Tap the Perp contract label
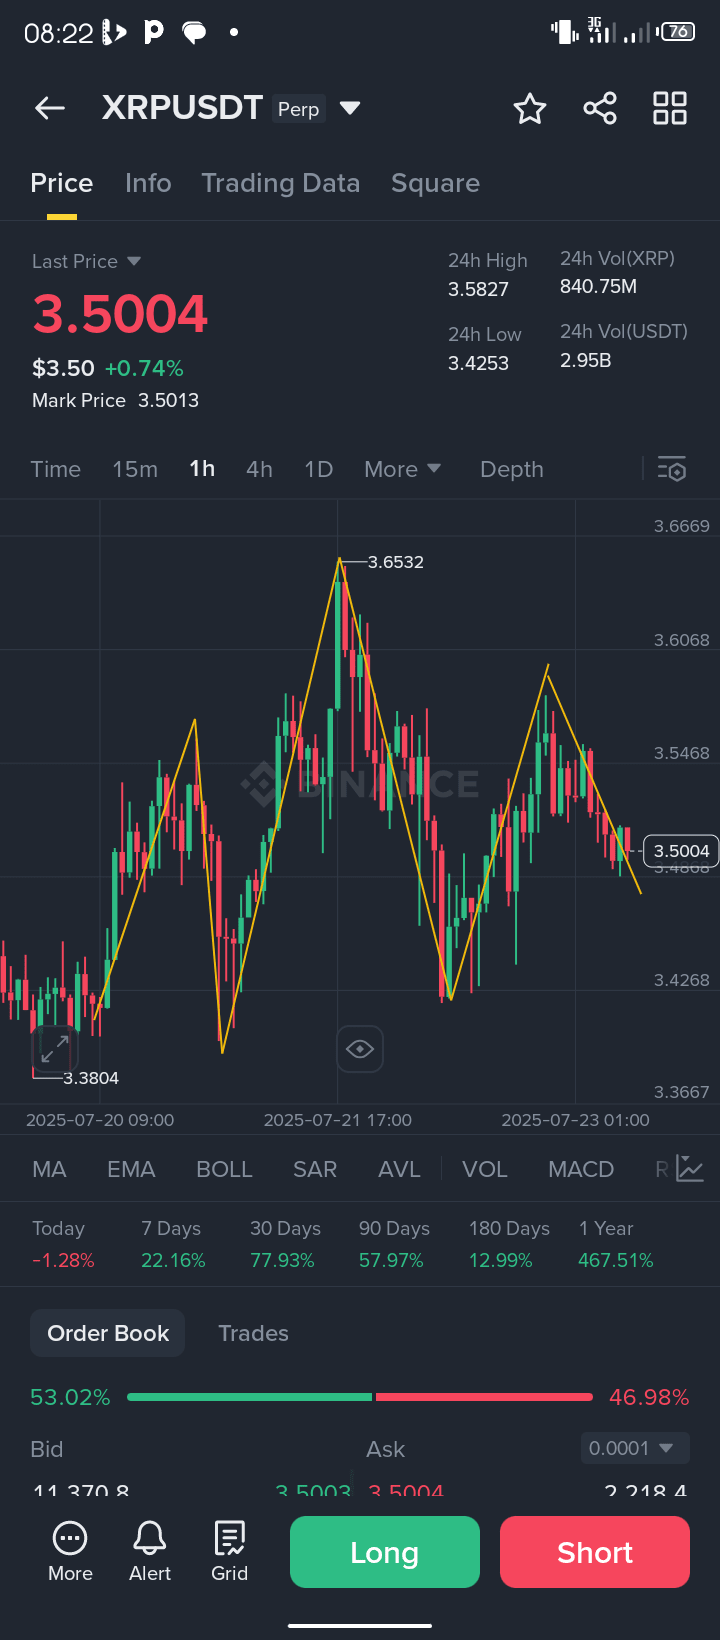This screenshot has width=720, height=1640. click(x=298, y=109)
